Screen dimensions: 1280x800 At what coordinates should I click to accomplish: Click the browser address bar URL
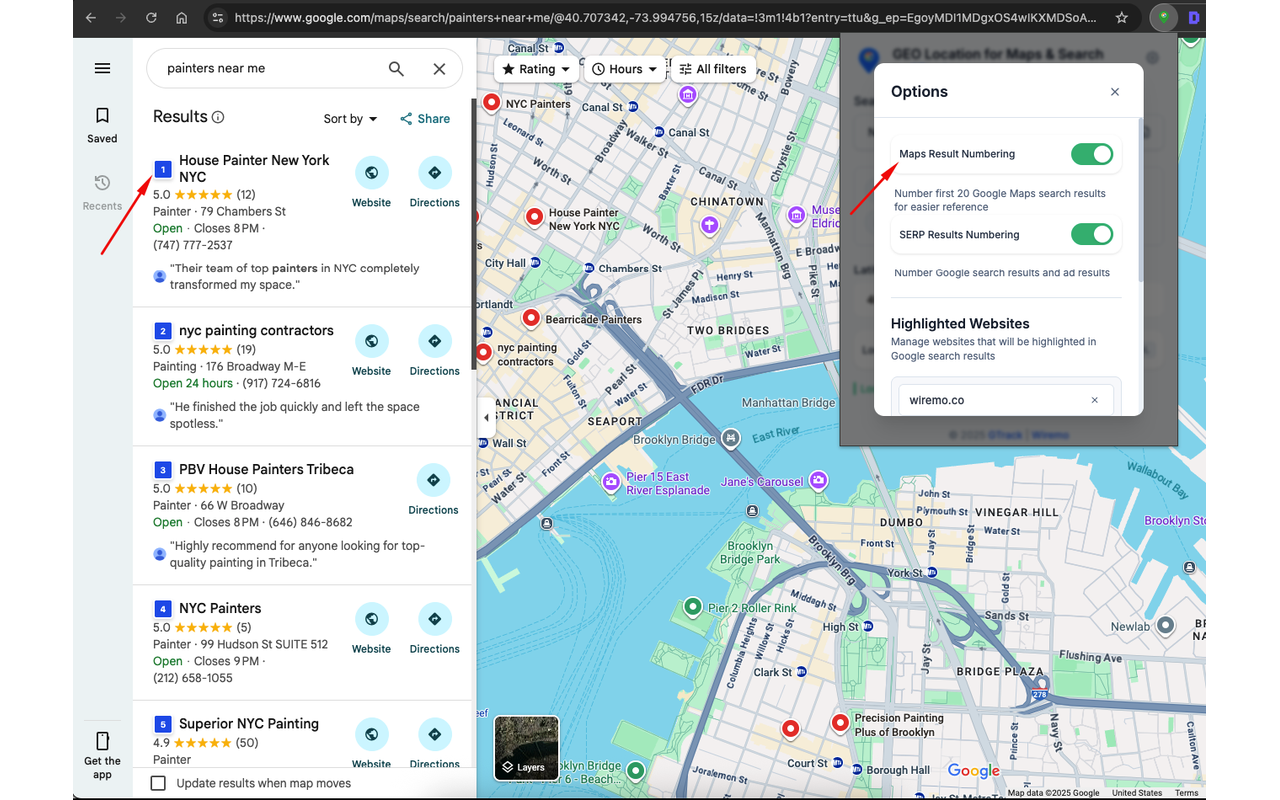point(665,18)
